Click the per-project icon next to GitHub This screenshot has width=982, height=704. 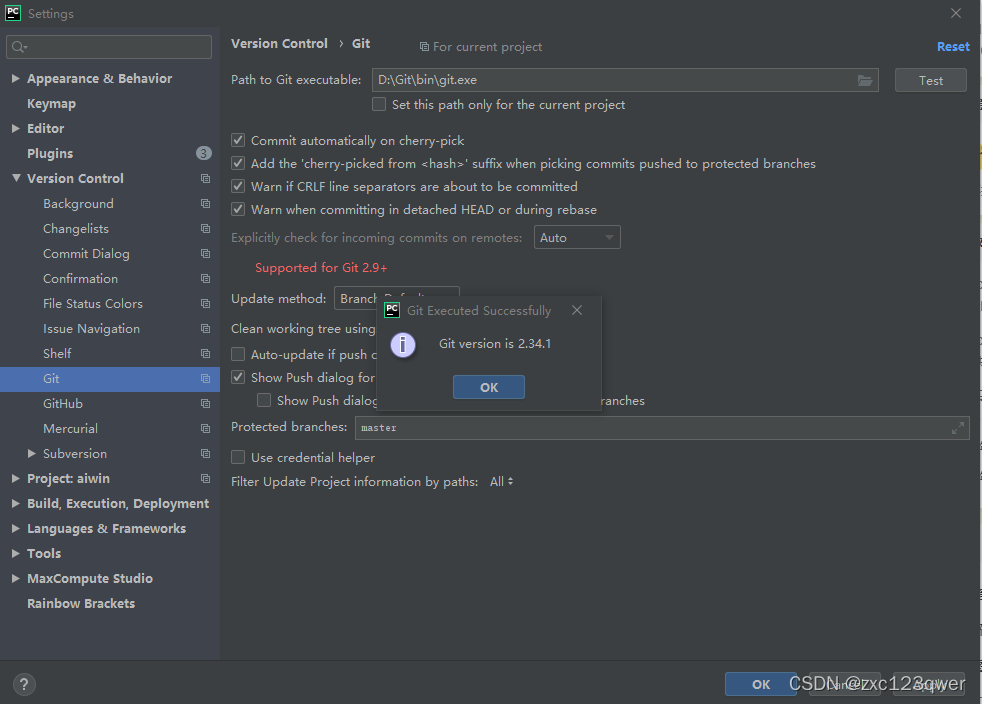click(x=205, y=404)
